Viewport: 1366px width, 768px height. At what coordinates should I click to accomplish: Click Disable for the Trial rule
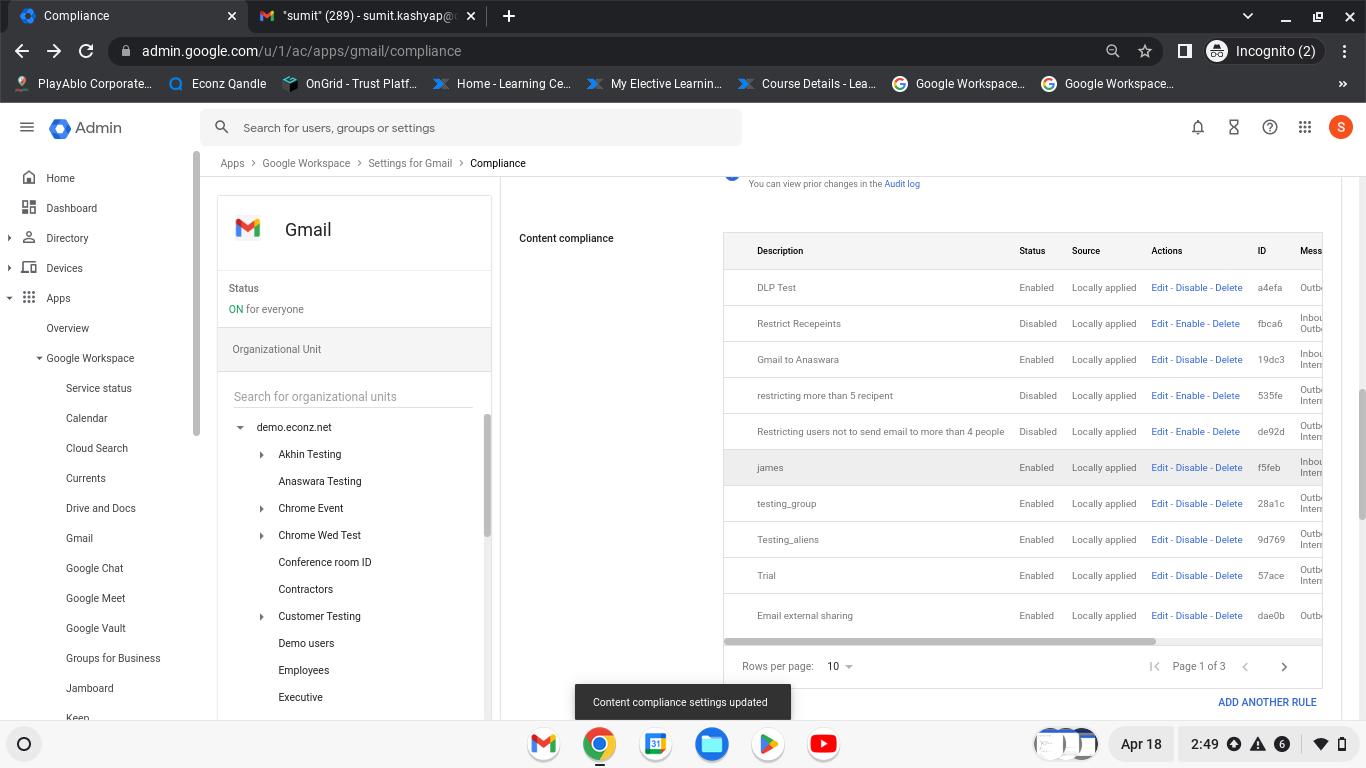1192,576
